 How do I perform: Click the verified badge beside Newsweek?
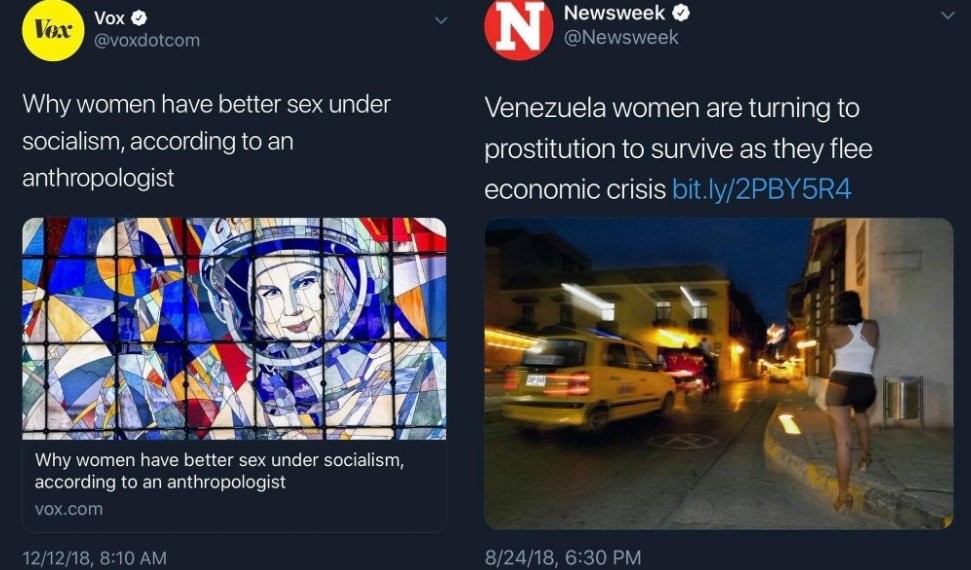coord(683,14)
